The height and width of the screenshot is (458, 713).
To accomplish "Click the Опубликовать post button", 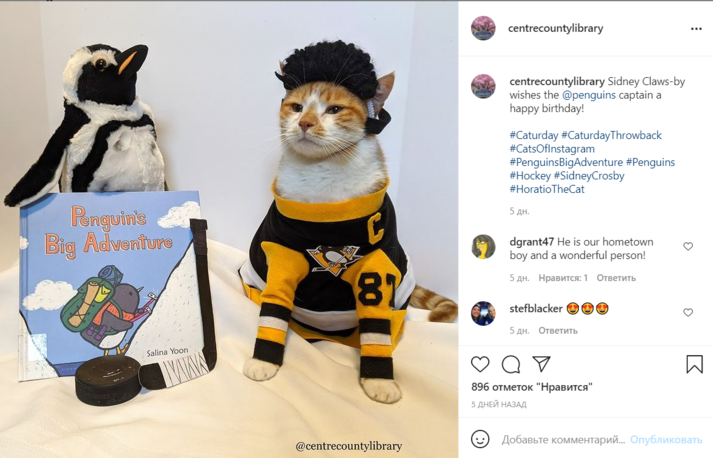I will [666, 440].
